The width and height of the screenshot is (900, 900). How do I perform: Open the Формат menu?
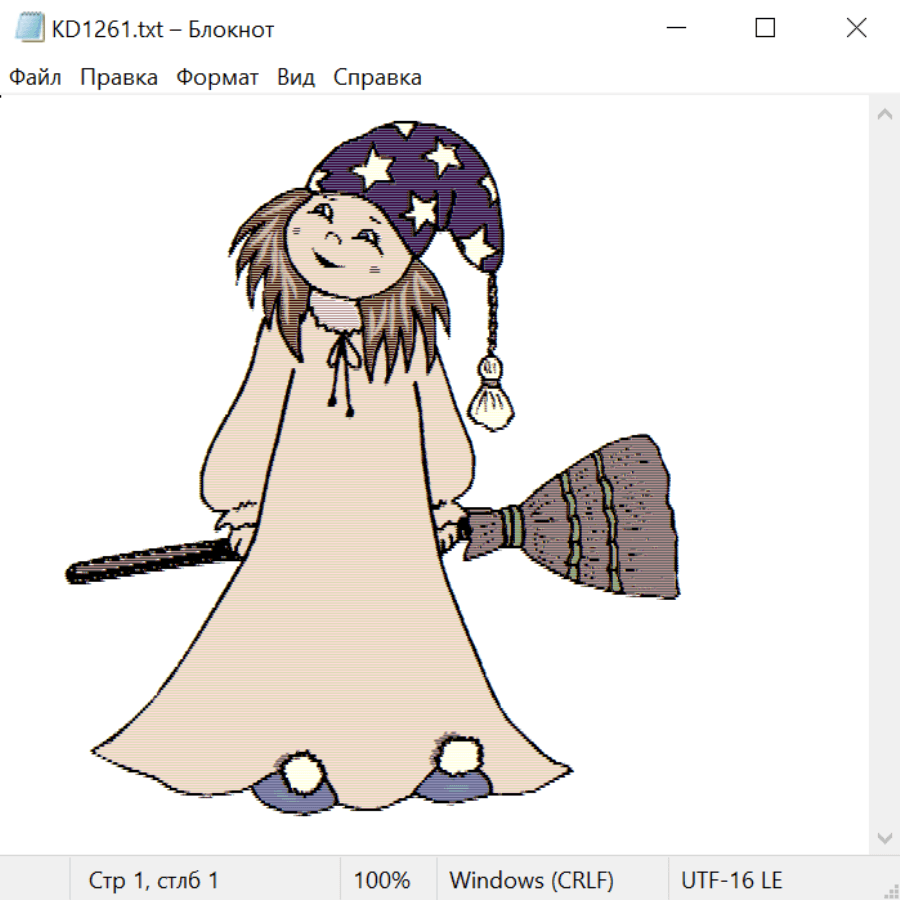click(217, 78)
